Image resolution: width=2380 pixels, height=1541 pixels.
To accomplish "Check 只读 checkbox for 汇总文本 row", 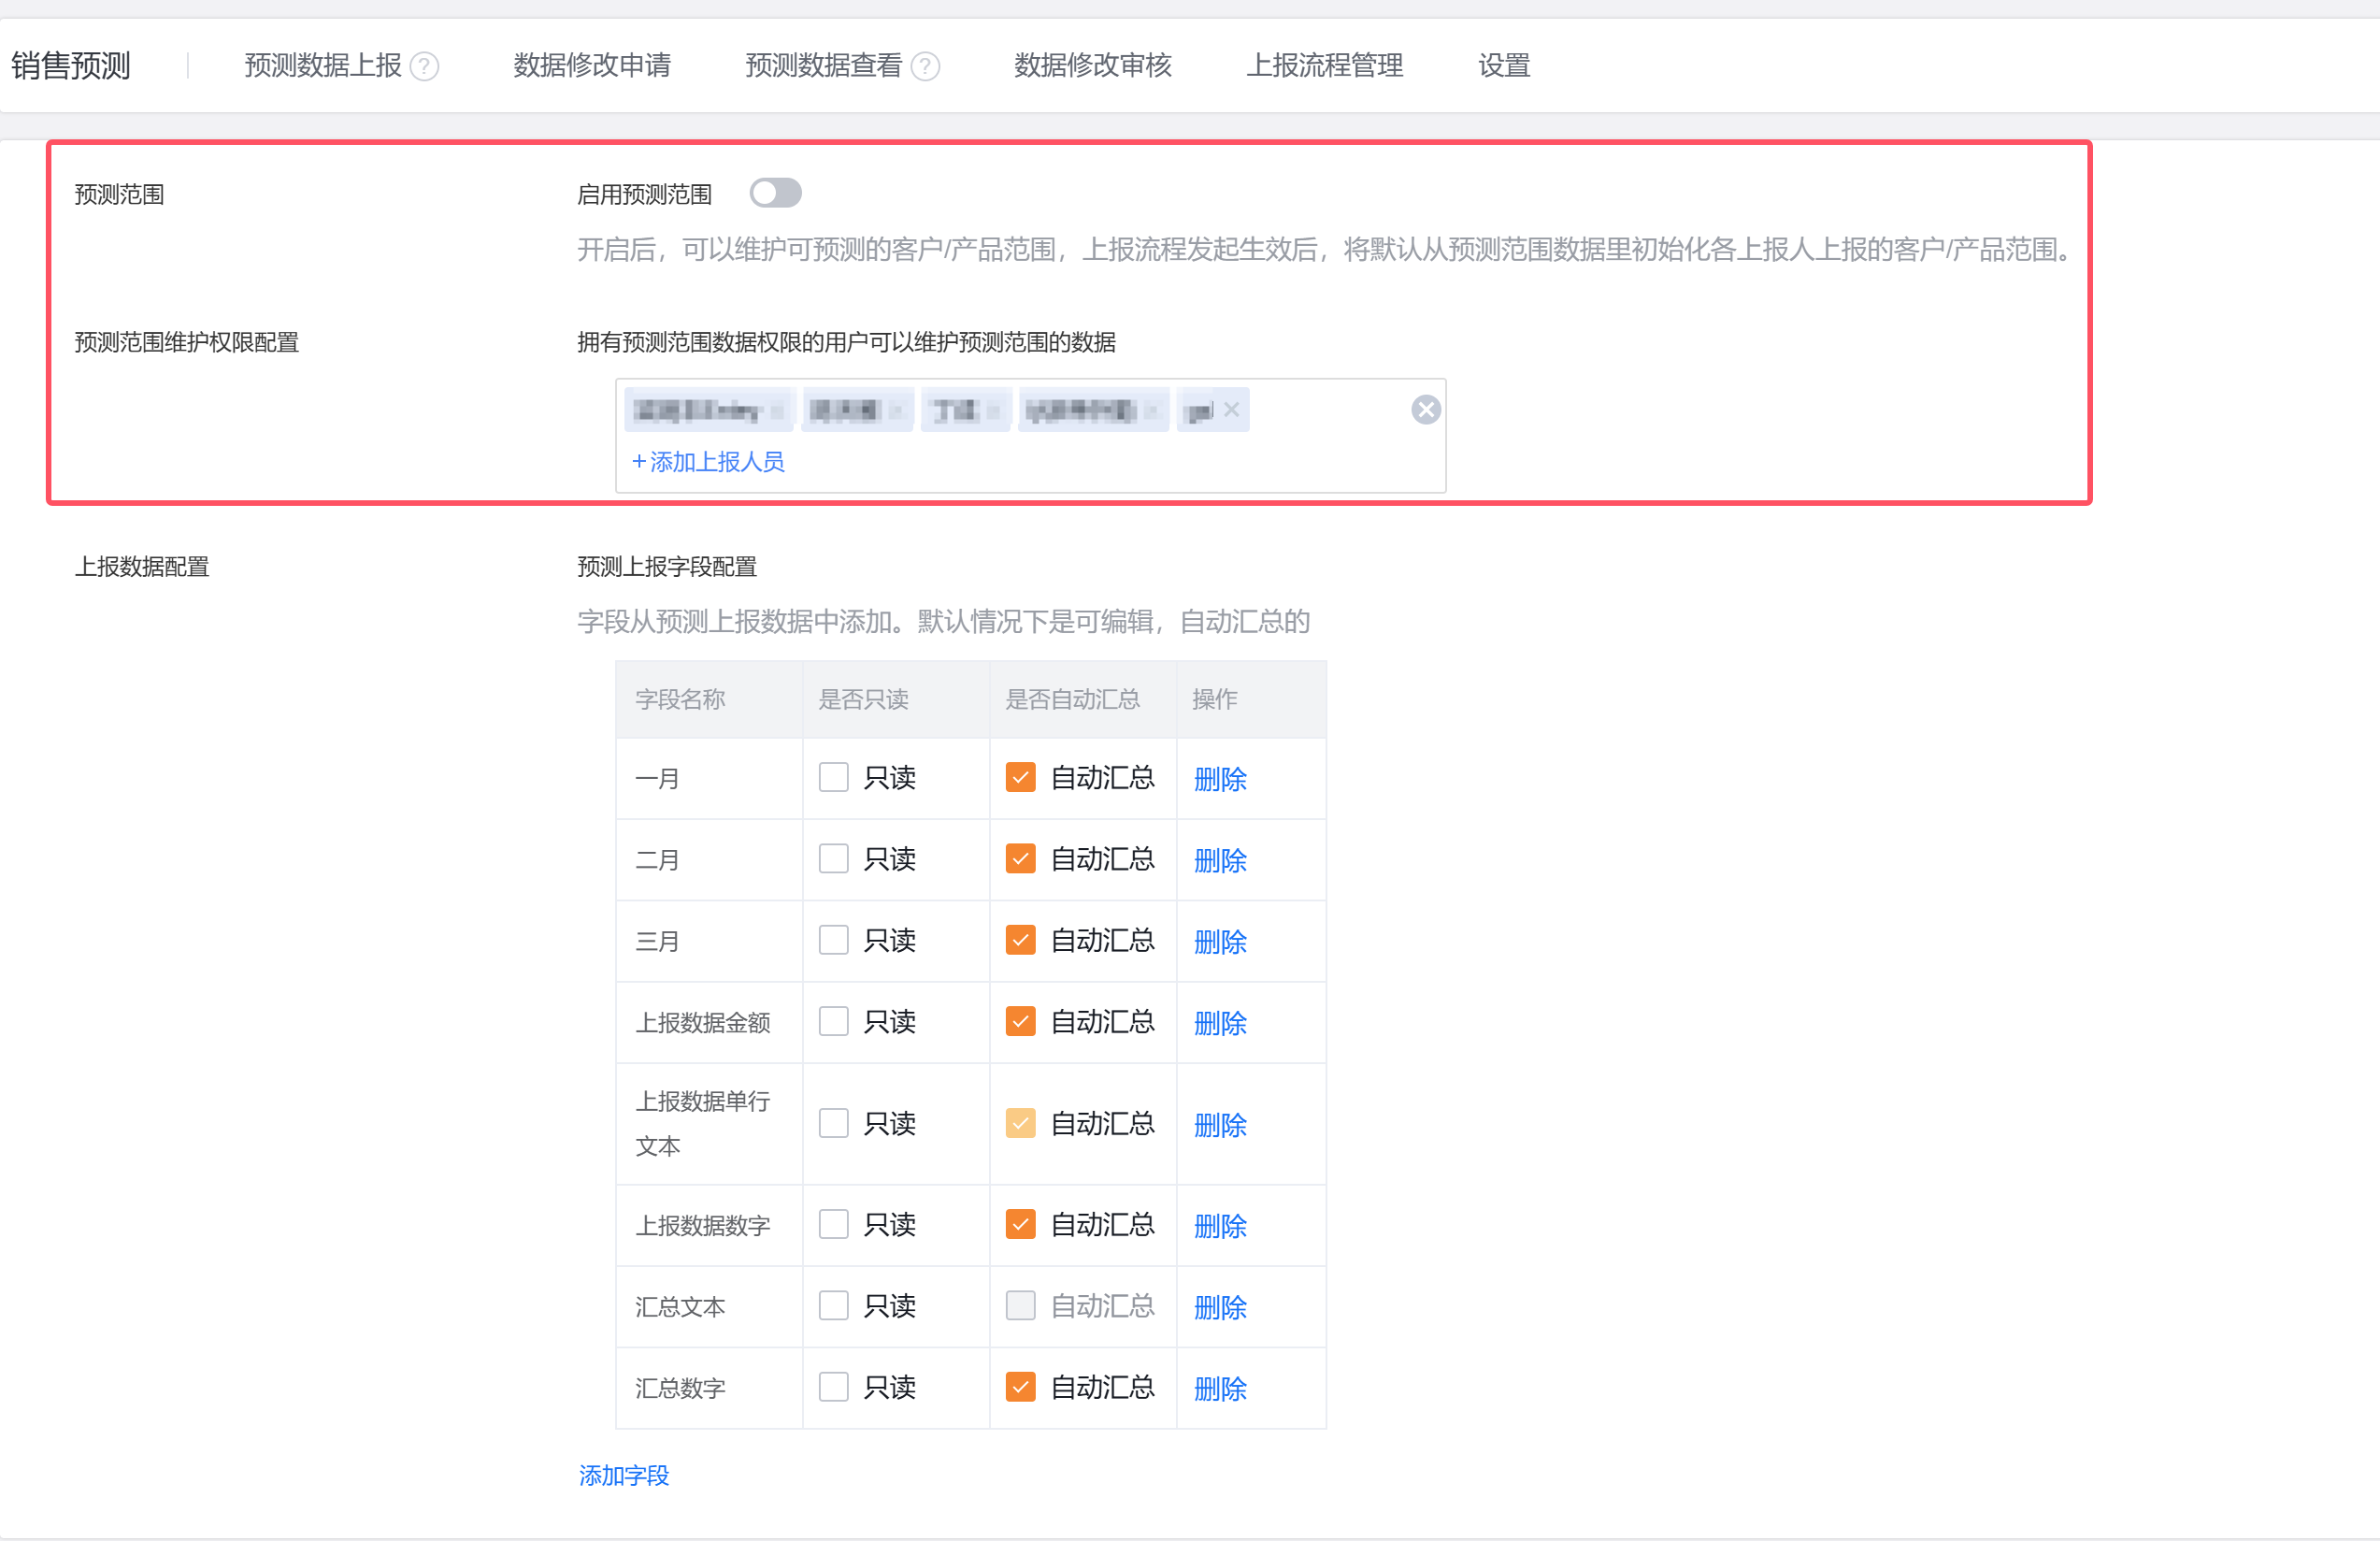I will click(833, 1306).
